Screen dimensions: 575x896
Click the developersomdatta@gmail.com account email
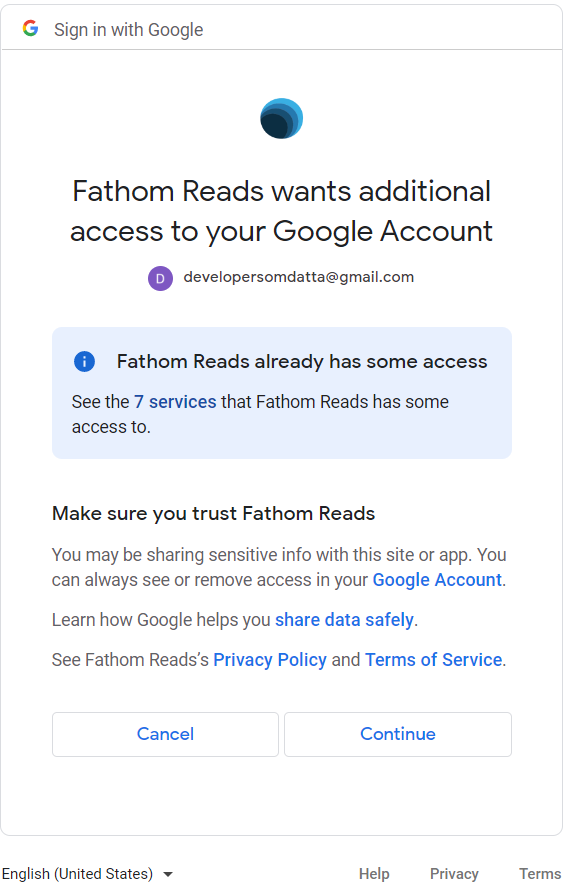[298, 277]
